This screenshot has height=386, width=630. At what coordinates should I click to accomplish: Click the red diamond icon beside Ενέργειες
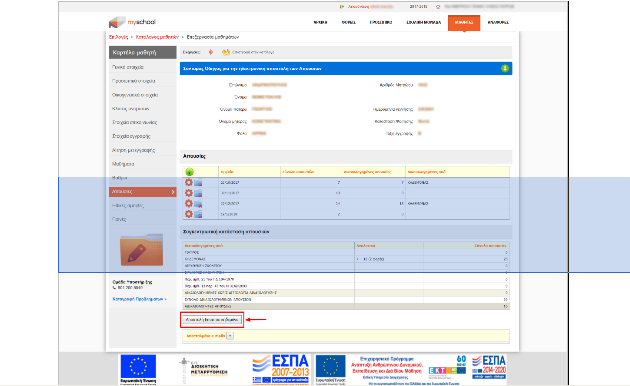(x=211, y=52)
